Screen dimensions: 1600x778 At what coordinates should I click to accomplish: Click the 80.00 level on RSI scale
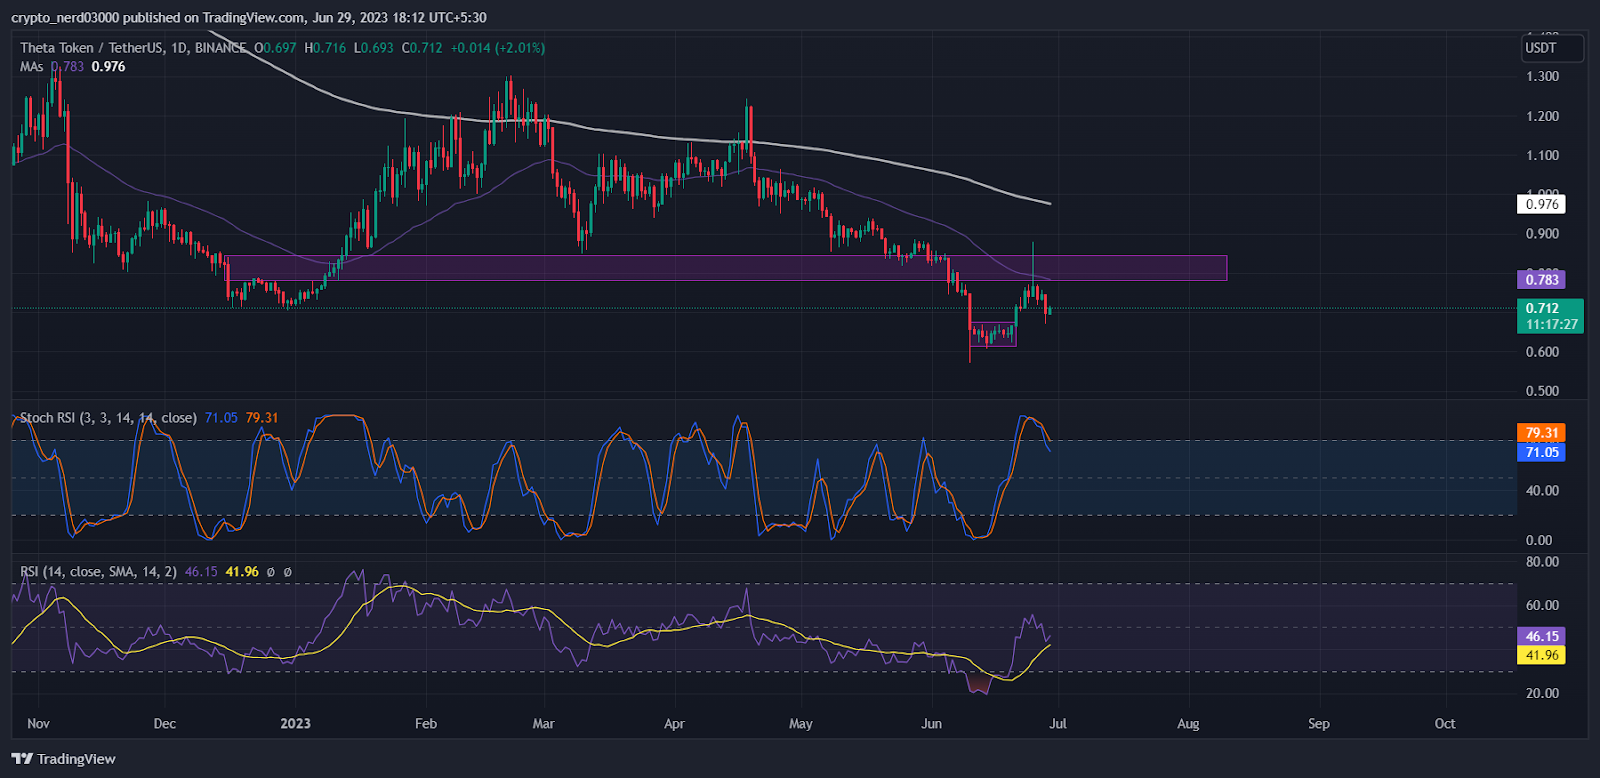coord(1542,562)
